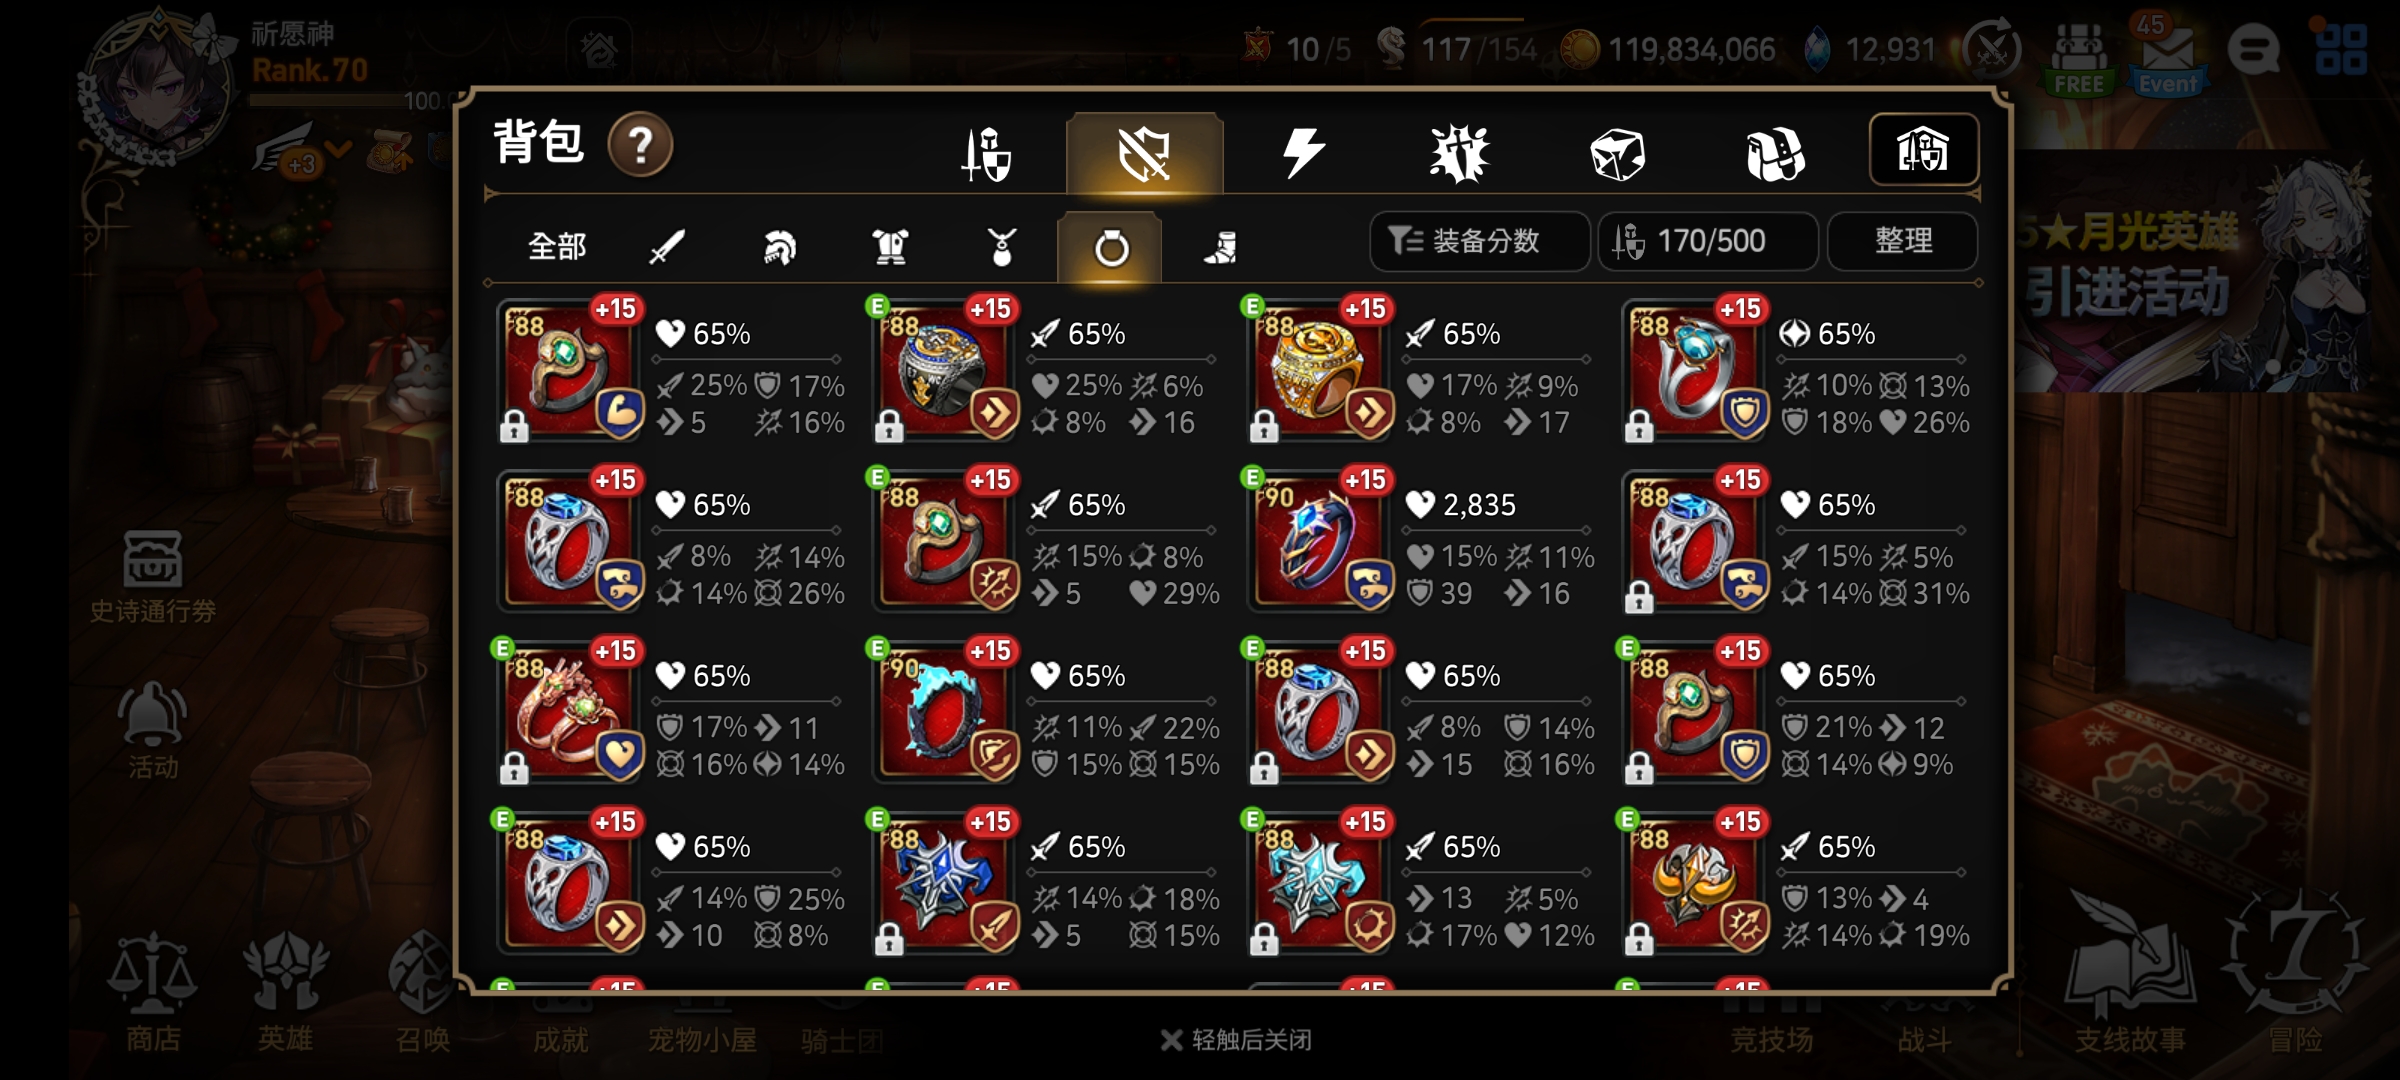
Task: Open the lightning bolt inventory category
Action: click(1302, 153)
